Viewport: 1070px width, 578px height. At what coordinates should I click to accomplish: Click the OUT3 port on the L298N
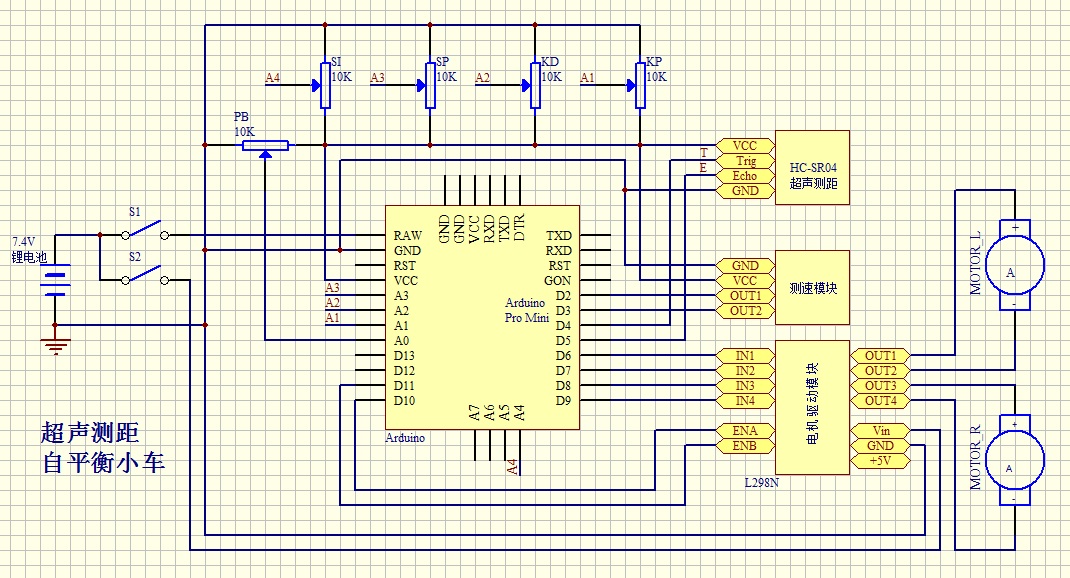[880, 386]
